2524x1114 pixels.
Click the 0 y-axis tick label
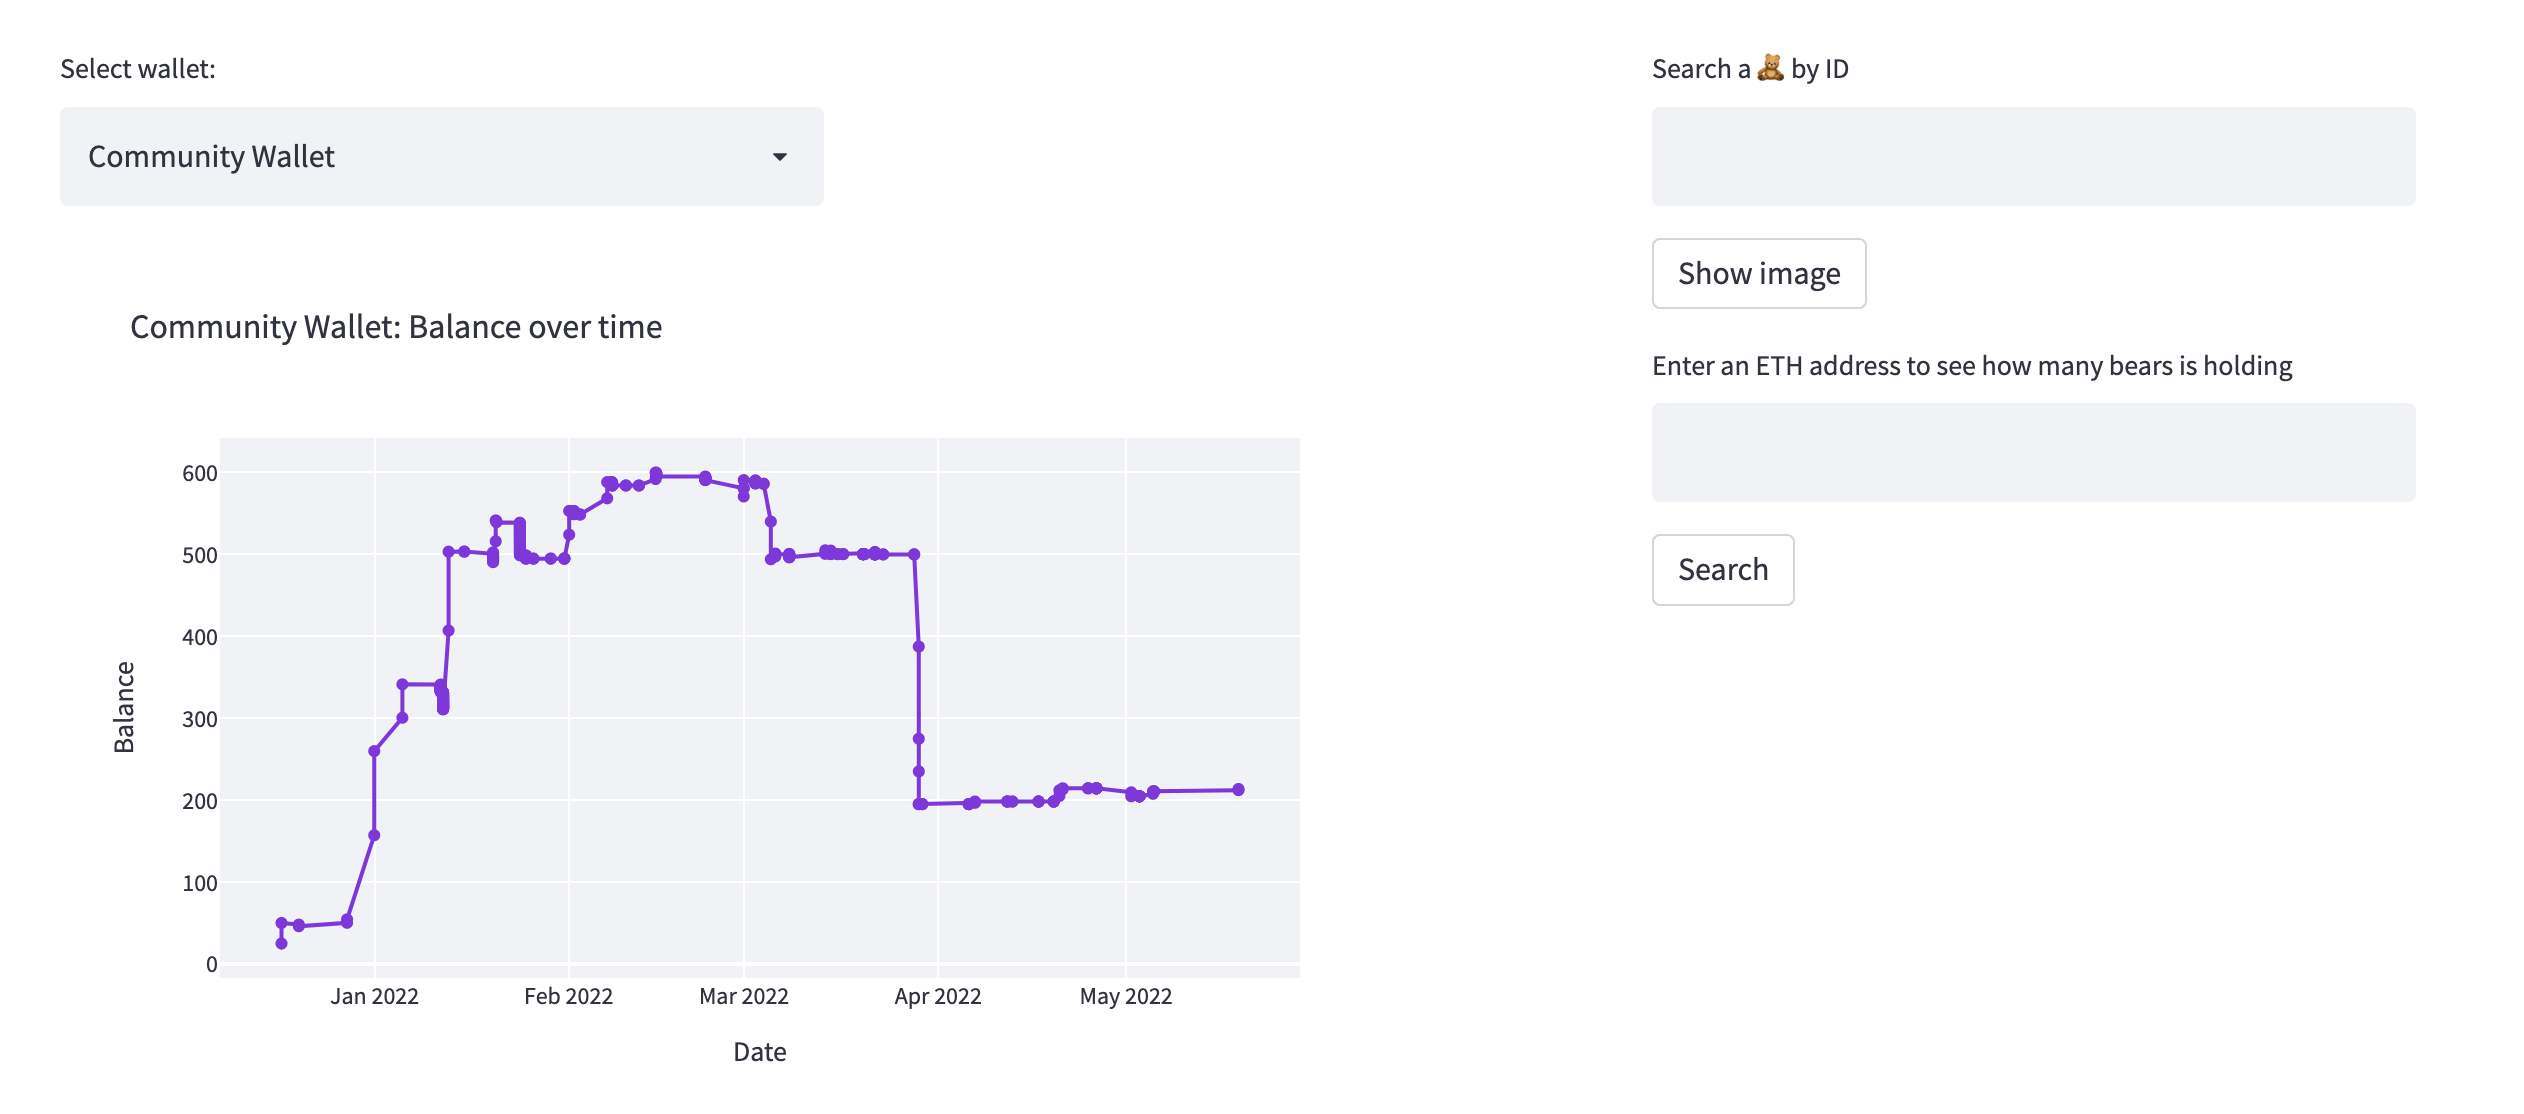pyautogui.click(x=211, y=964)
